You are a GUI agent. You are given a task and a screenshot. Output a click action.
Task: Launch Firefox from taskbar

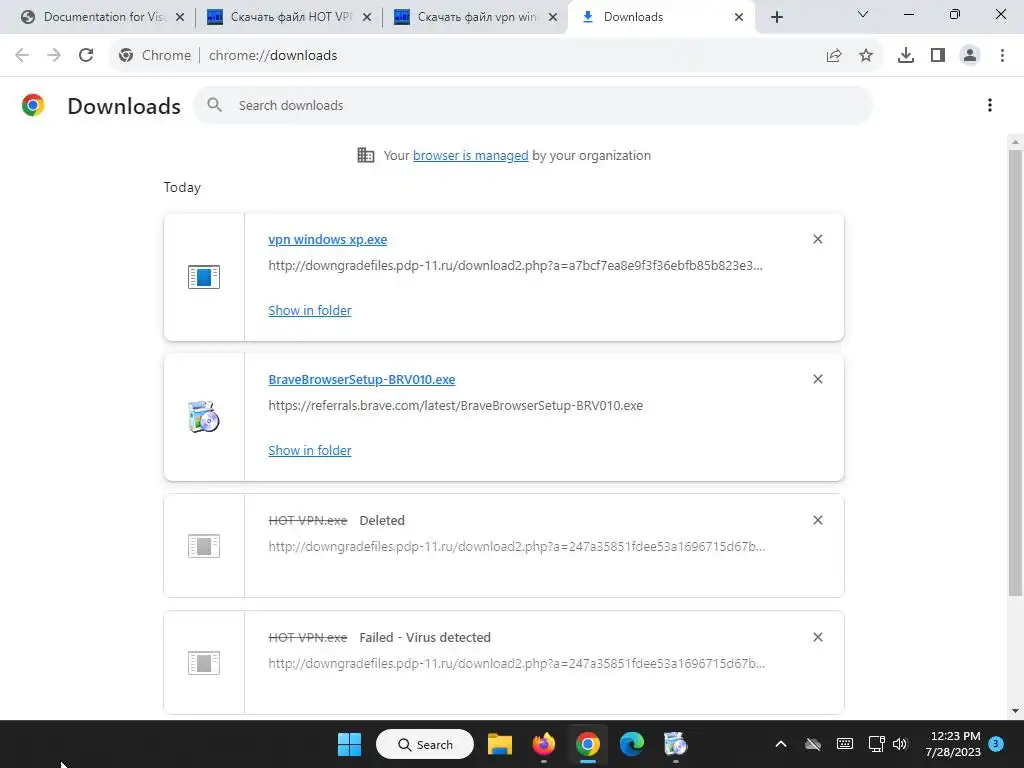543,744
